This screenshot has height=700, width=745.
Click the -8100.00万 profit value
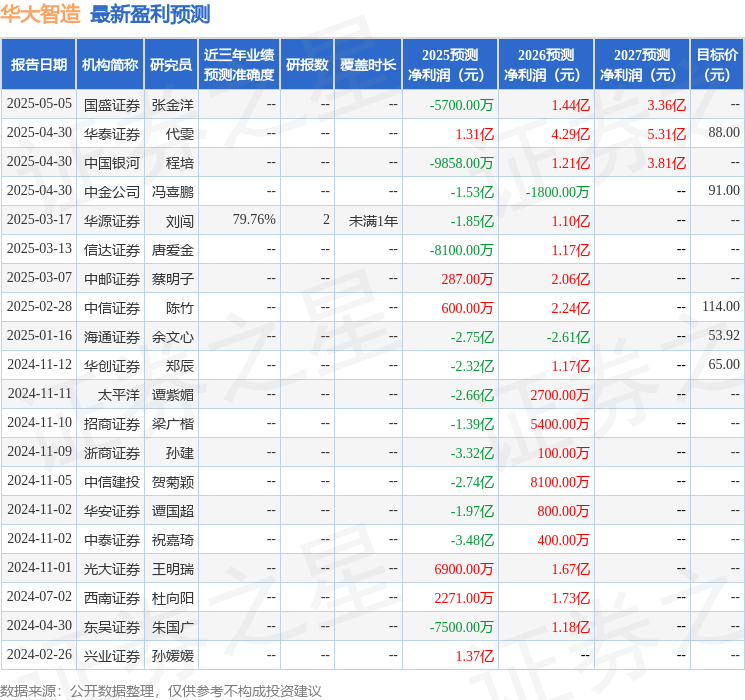point(461,250)
